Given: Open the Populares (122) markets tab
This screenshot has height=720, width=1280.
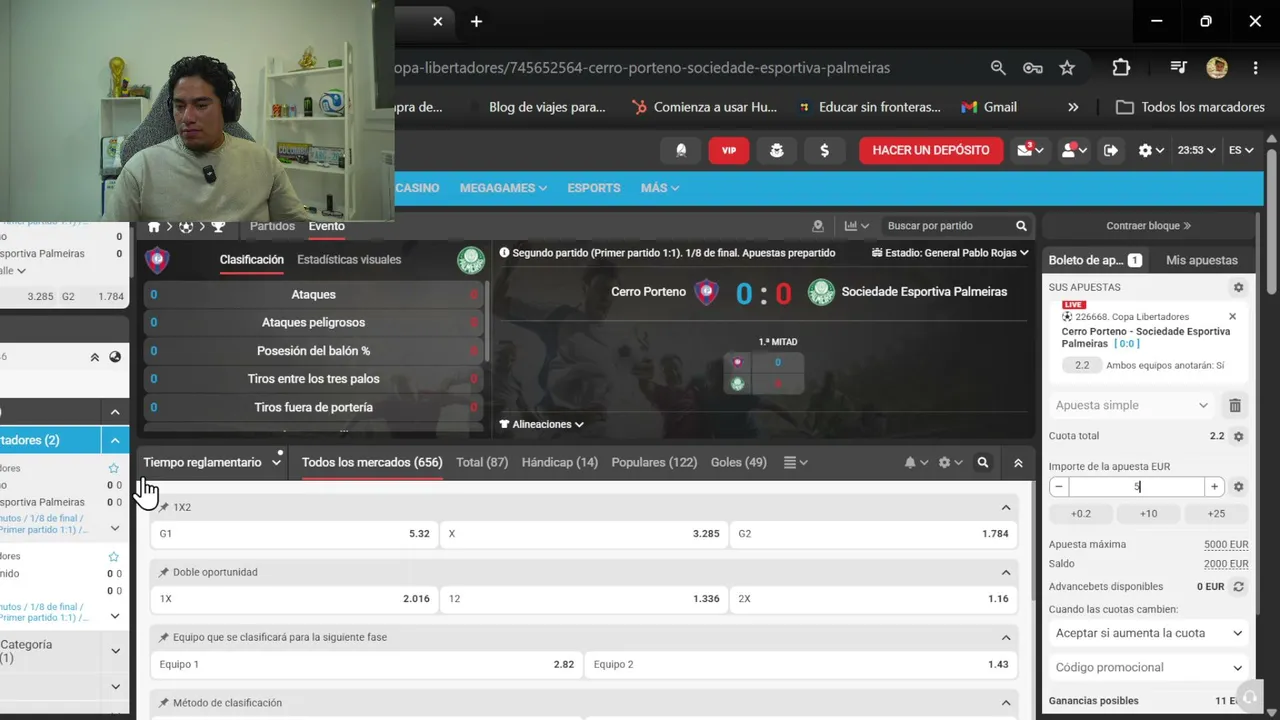Looking at the screenshot, I should 654,463.
